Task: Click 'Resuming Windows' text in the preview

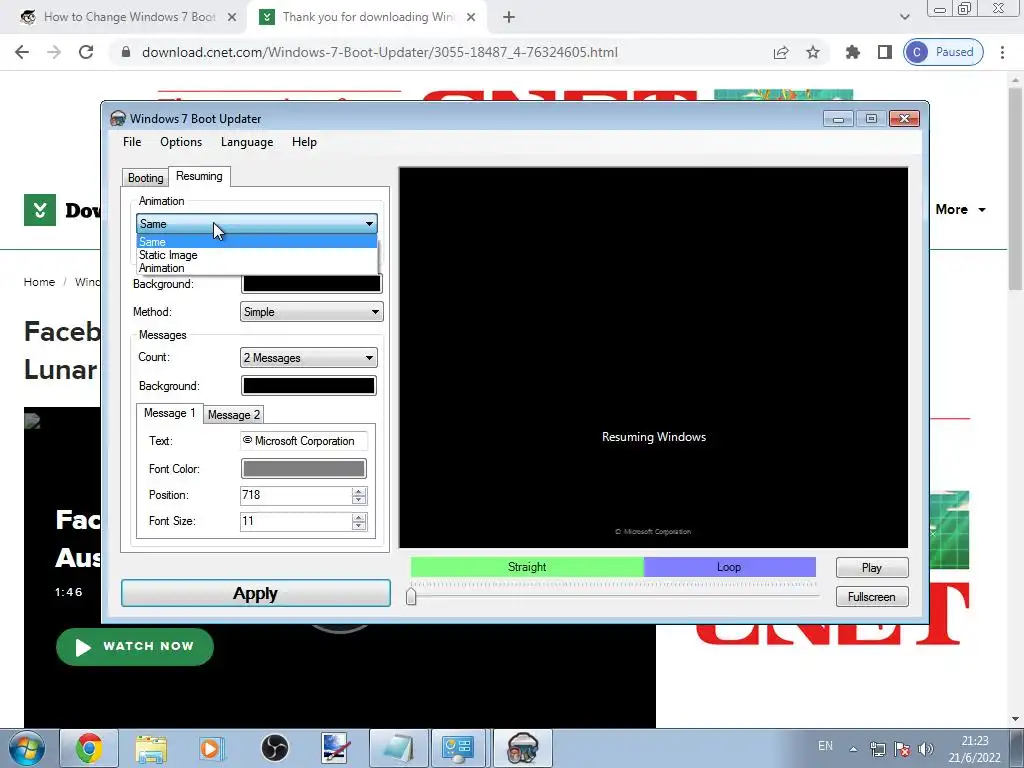Action: pos(654,437)
